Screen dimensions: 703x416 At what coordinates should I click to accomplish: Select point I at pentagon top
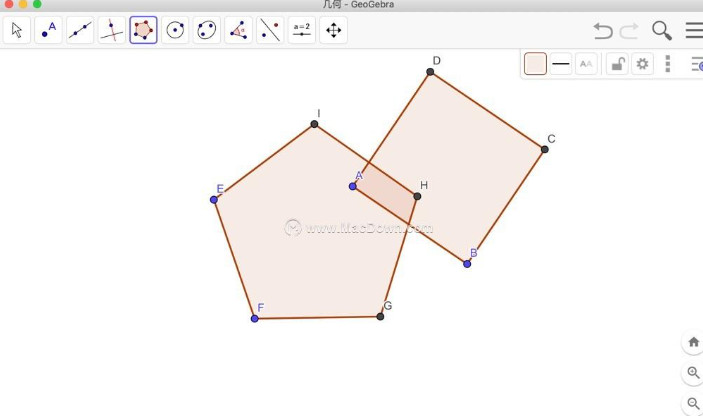(x=314, y=124)
